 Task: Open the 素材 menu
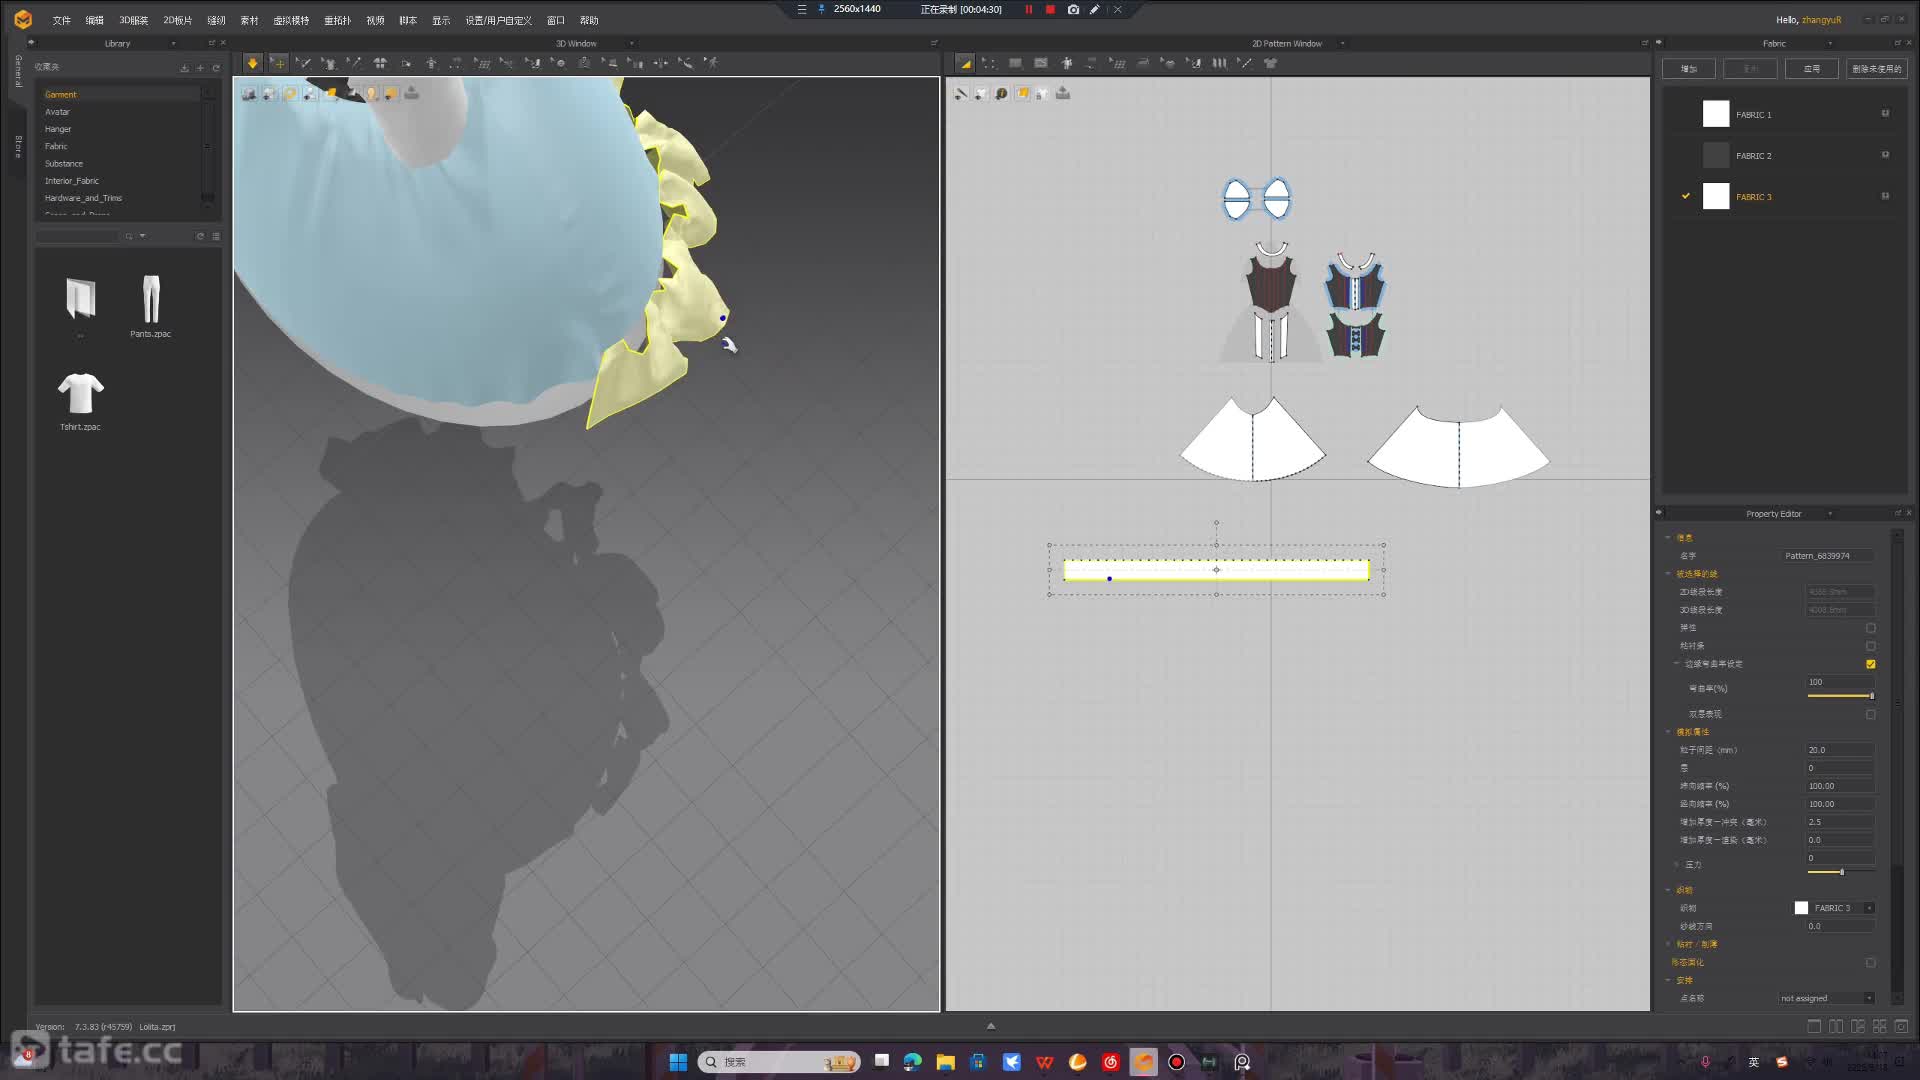pos(249,20)
